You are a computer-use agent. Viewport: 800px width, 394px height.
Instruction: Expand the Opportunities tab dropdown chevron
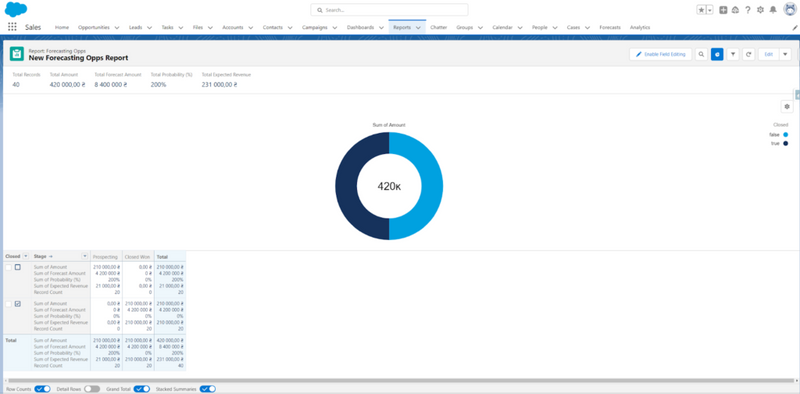point(117,28)
